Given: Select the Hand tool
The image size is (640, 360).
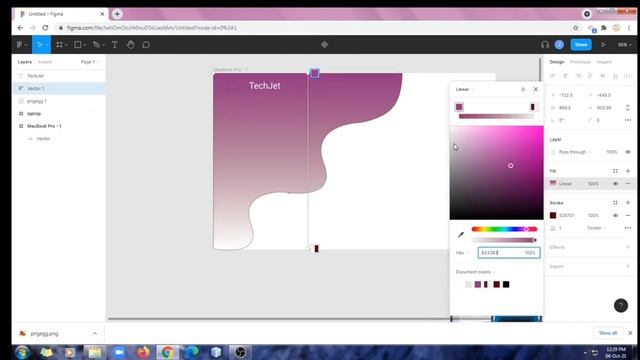Looking at the screenshot, I should click(x=130, y=44).
